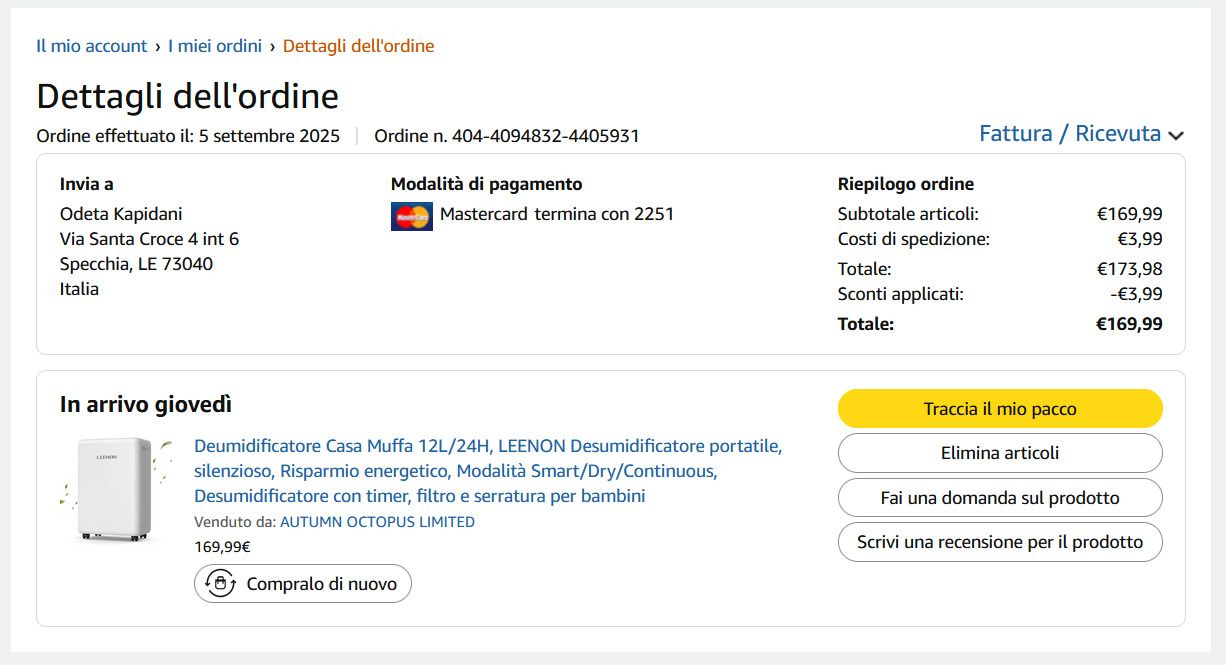This screenshot has width=1226, height=665.
Task: Expand the Fattura / Ricevuta chevron arrow
Action: [x=1176, y=136]
